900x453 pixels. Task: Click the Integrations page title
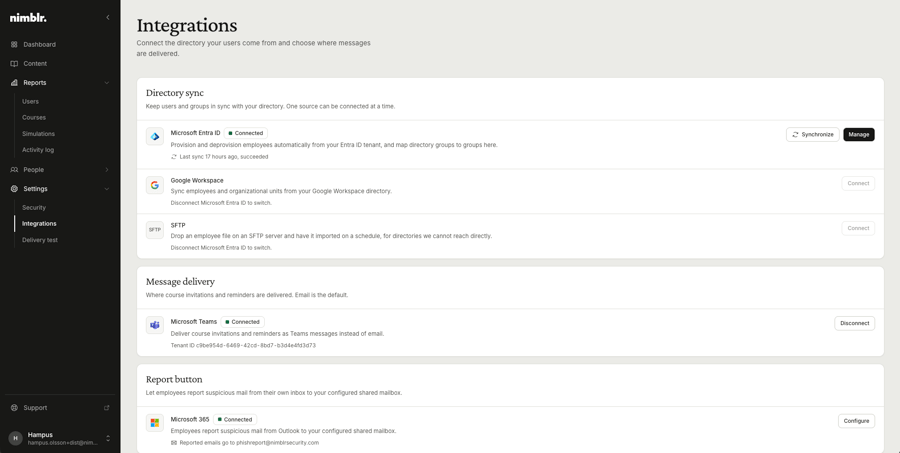tap(187, 26)
